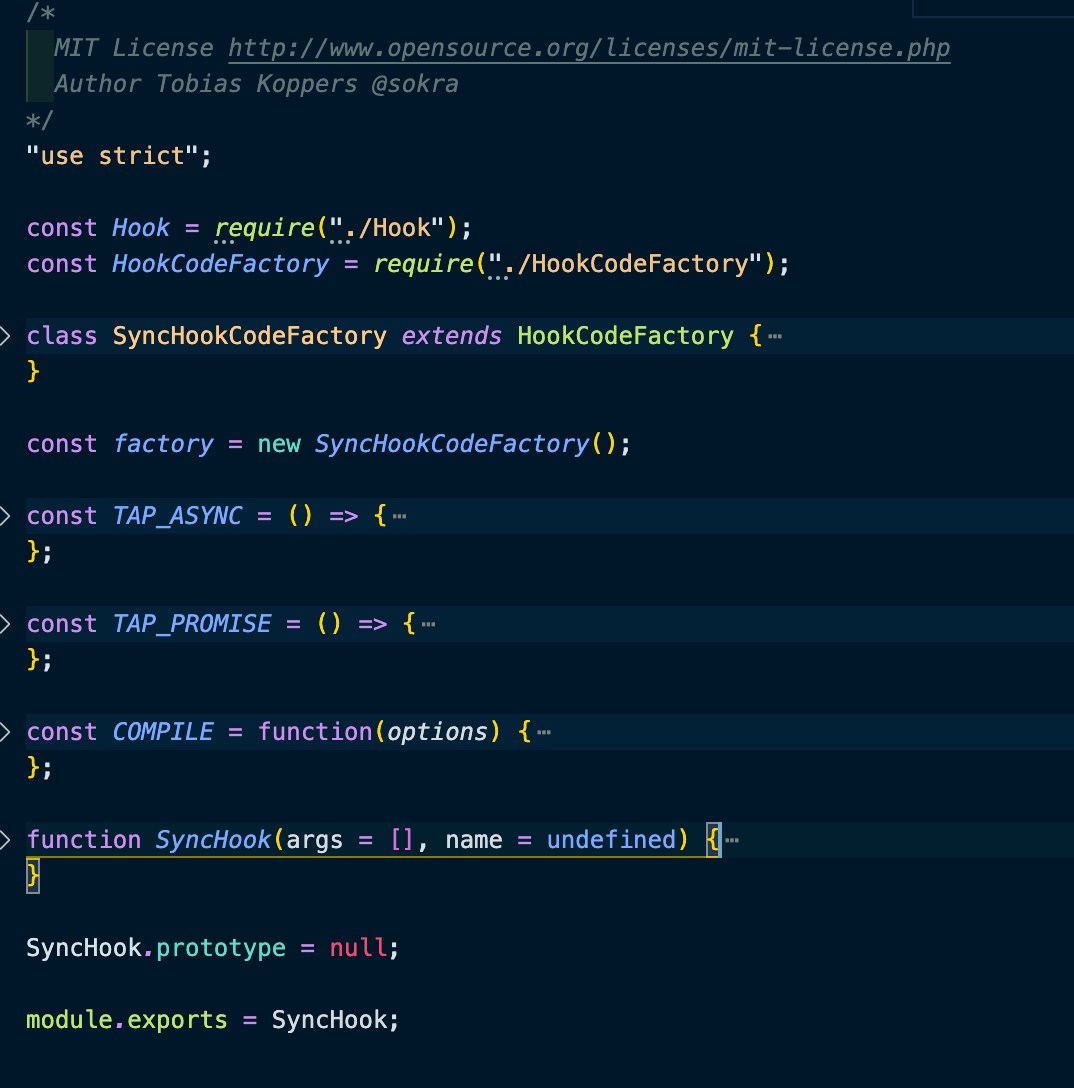The height and width of the screenshot is (1088, 1074).
Task: Click the folded ellipsis on TAP_ASYNC line
Action: [400, 516]
